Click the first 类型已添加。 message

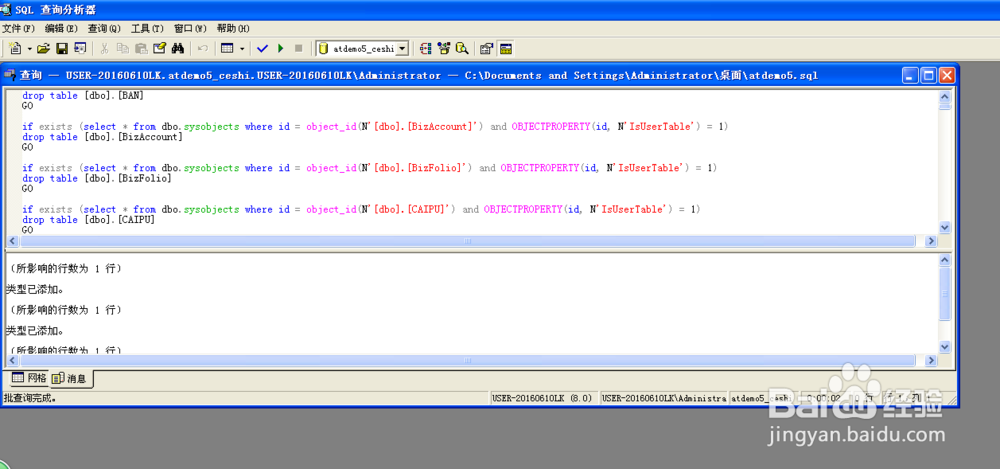[x=34, y=290]
